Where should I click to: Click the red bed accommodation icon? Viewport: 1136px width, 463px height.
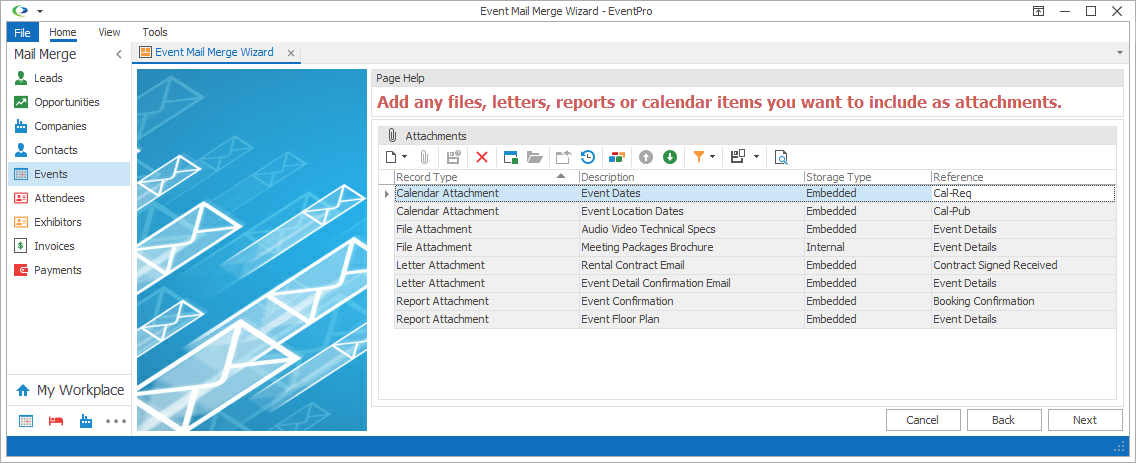[56, 421]
